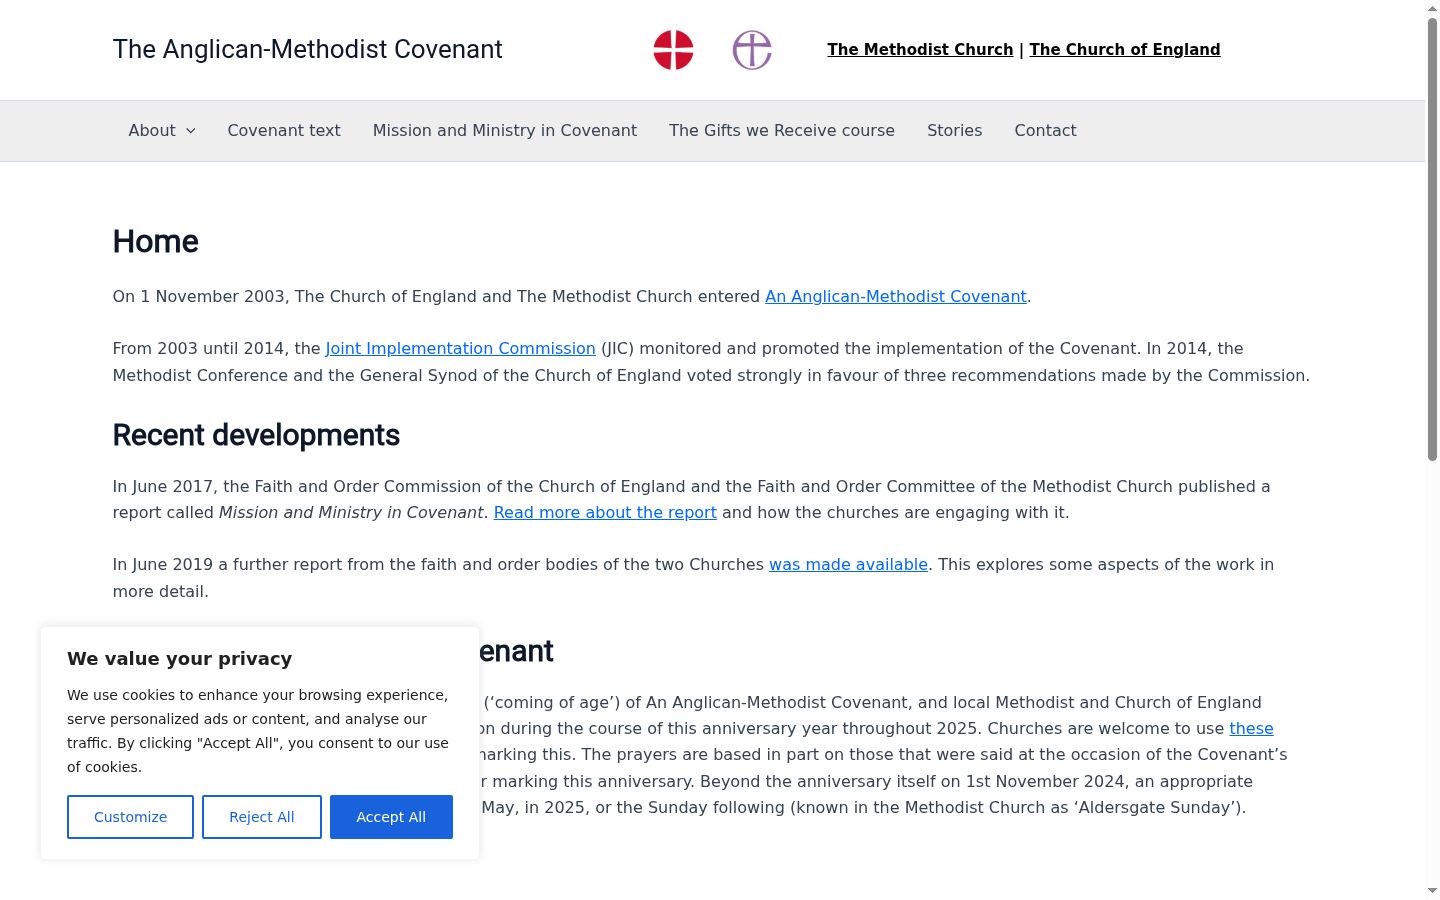
Task: Open the Stories menu item
Action: point(955,131)
